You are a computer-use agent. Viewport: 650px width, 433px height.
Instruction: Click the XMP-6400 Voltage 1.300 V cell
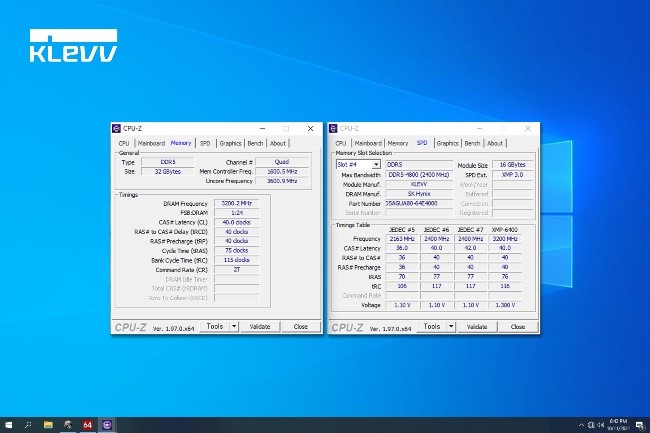coord(505,305)
